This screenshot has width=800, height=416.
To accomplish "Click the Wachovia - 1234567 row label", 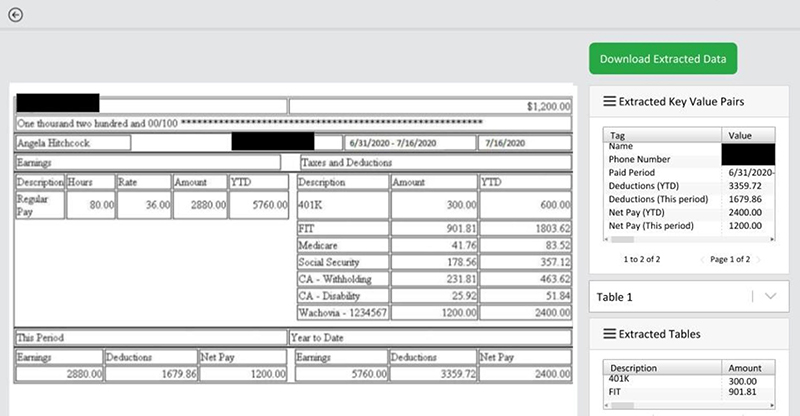I will (342, 312).
